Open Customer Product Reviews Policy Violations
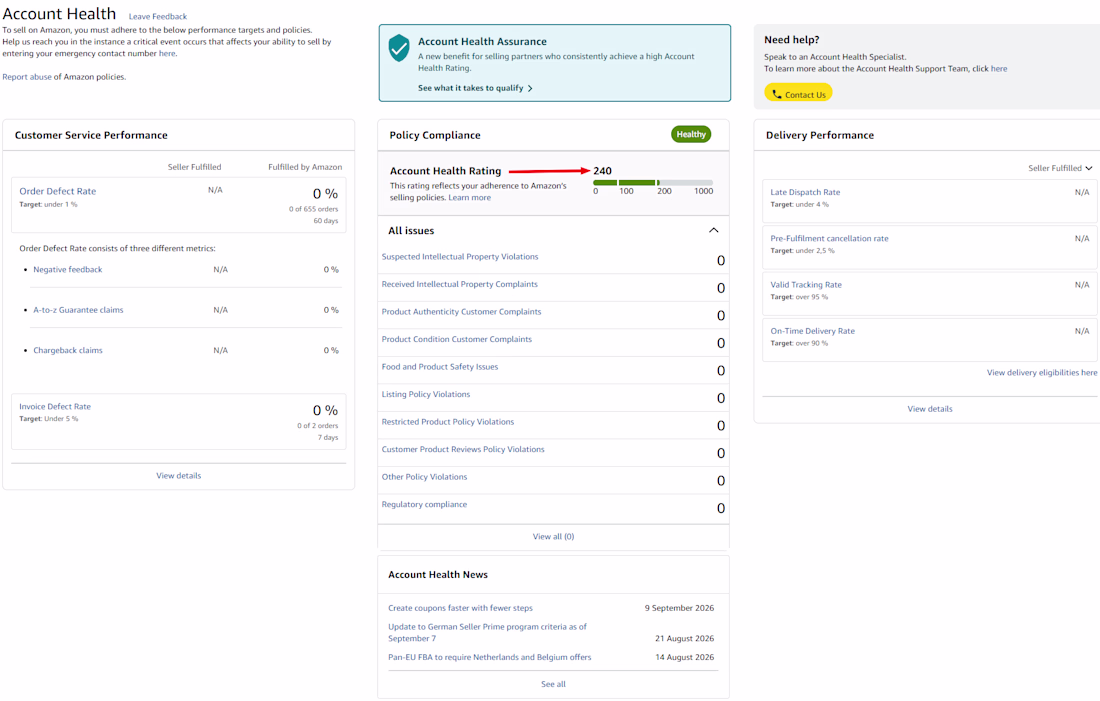 click(x=463, y=449)
